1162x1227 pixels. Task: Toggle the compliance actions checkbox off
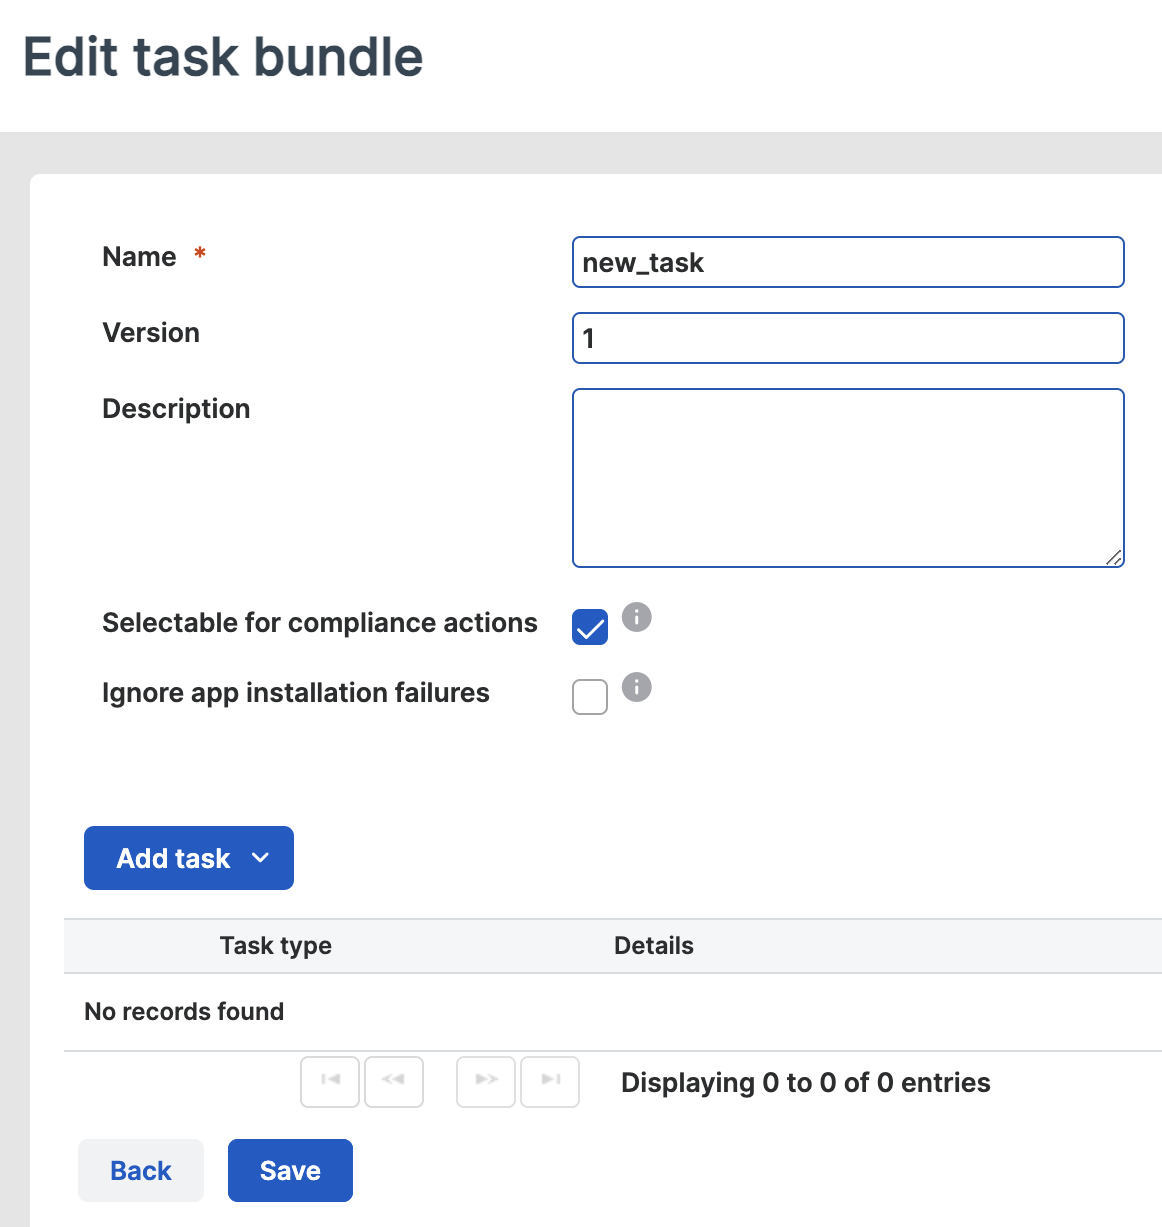pyautogui.click(x=590, y=627)
